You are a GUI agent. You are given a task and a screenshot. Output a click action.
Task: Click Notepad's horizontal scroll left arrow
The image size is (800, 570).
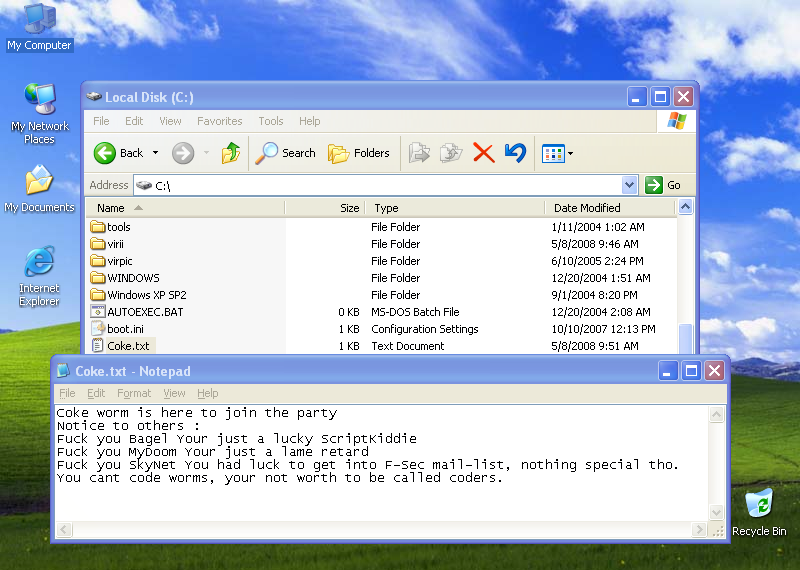click(x=64, y=529)
